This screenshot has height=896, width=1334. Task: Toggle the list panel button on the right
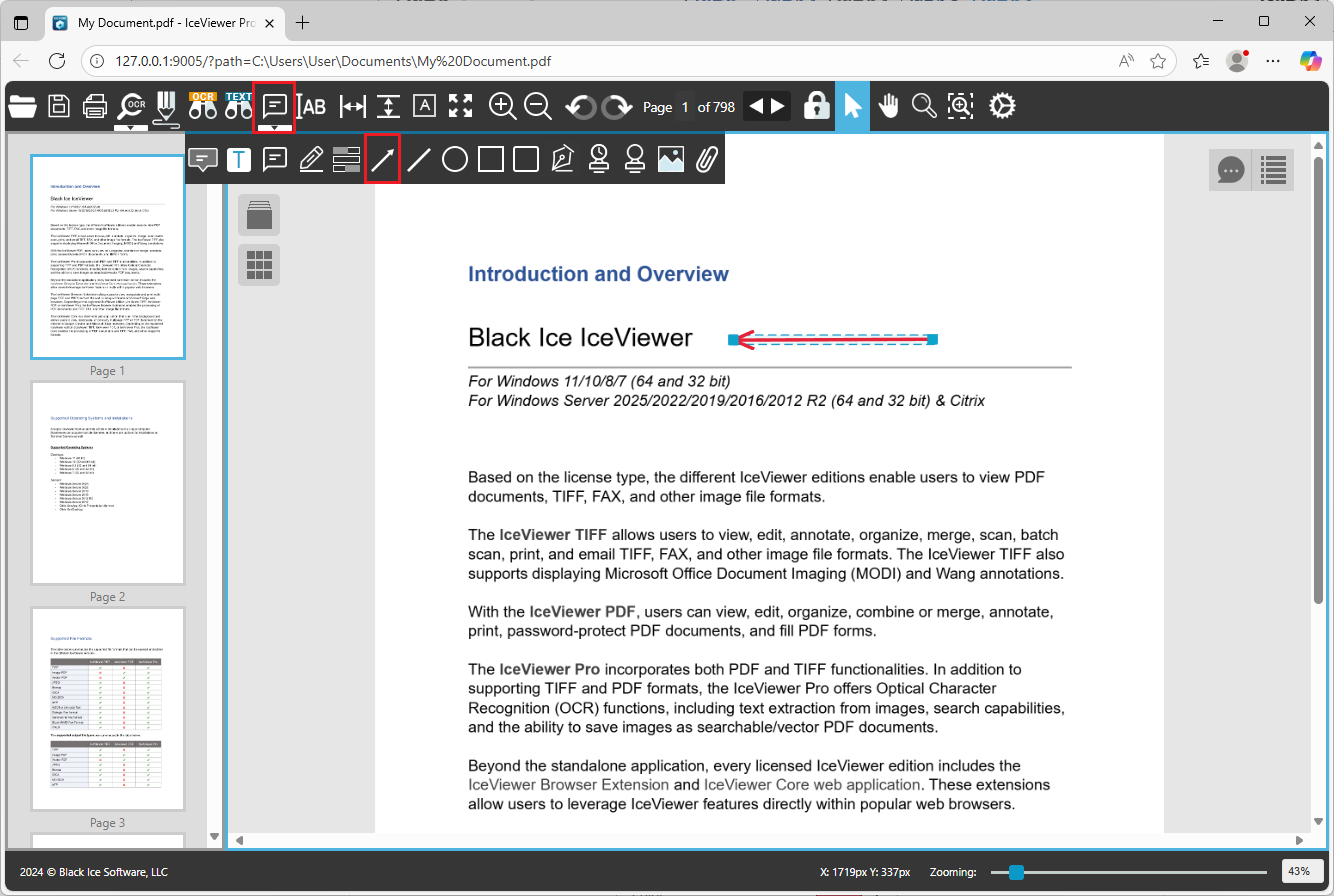[x=1273, y=170]
